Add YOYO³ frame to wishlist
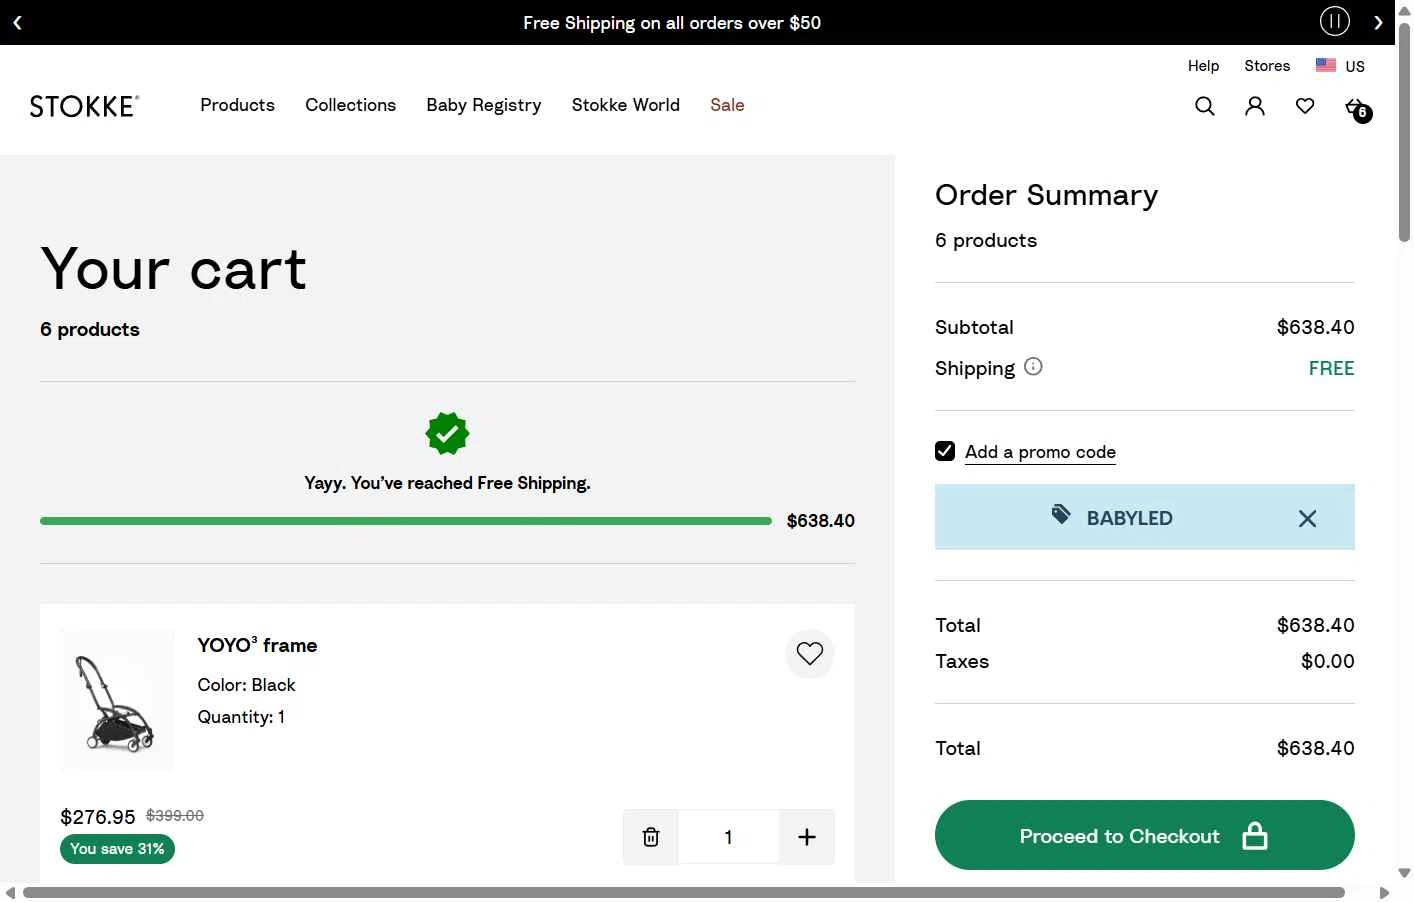The height and width of the screenshot is (902, 1414). (x=810, y=654)
